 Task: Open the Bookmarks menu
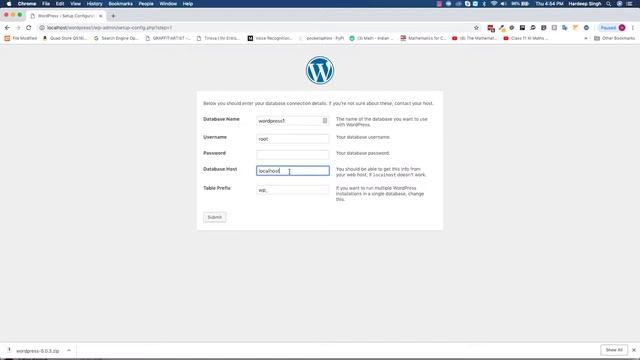pyautogui.click(x=120, y=4)
